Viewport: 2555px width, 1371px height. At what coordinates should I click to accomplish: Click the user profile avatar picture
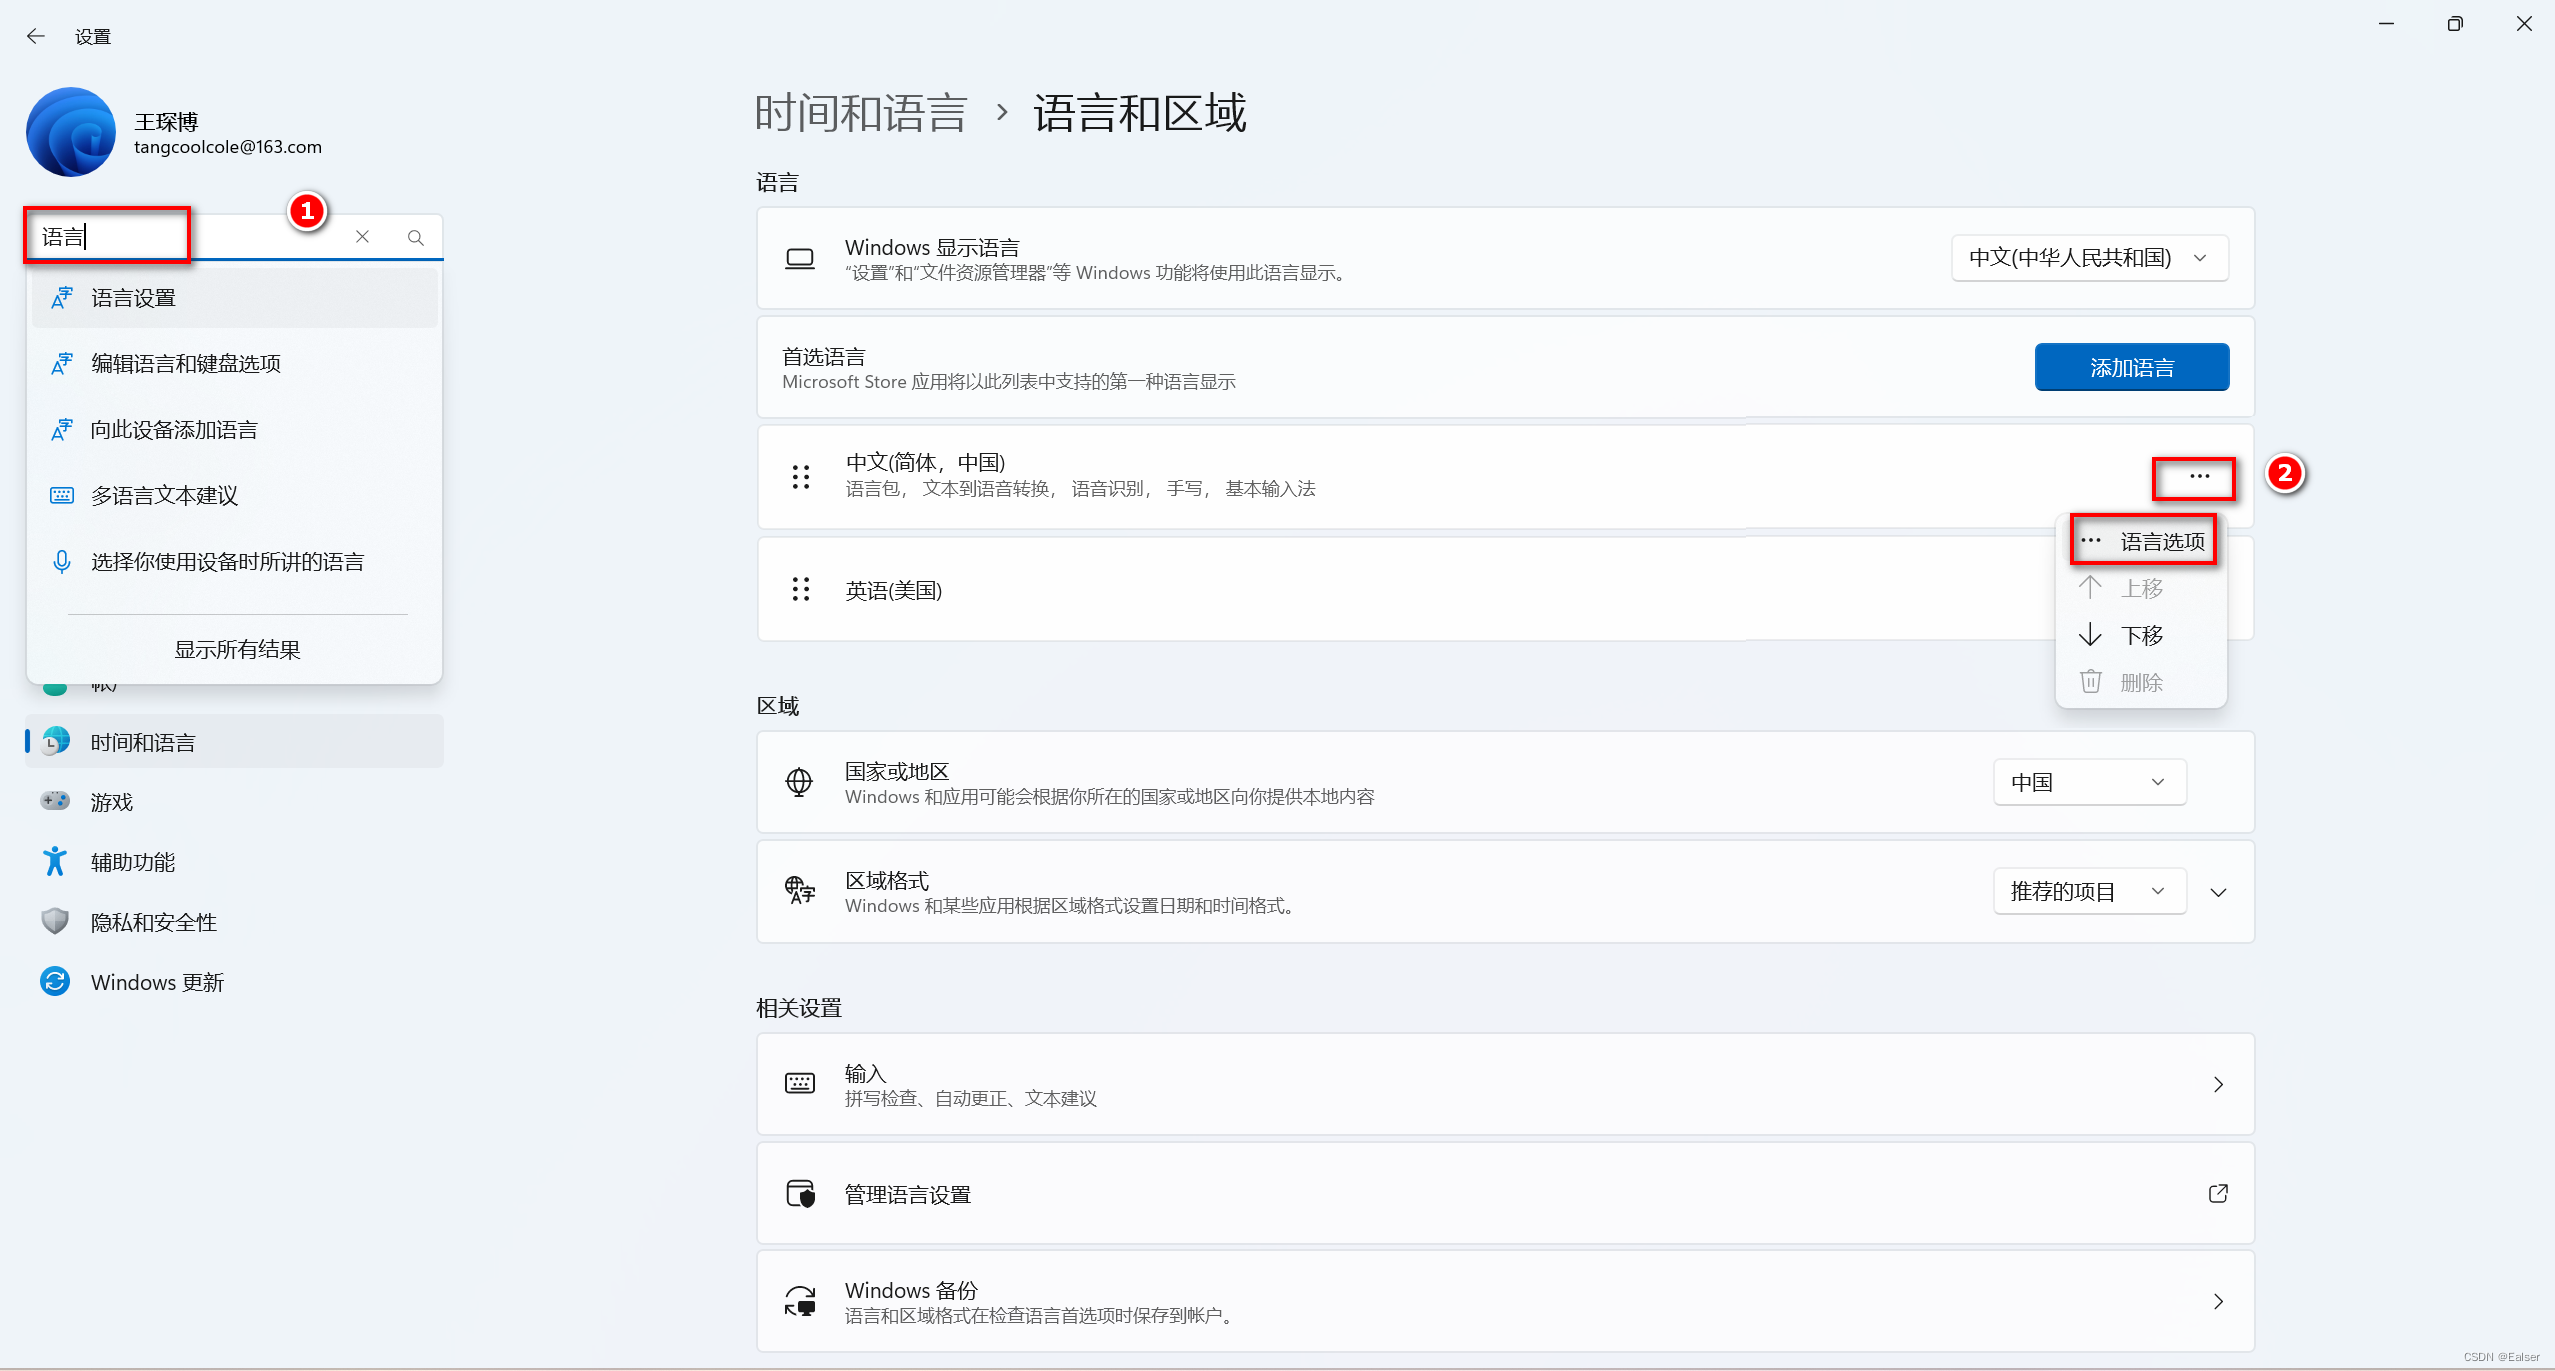point(70,131)
